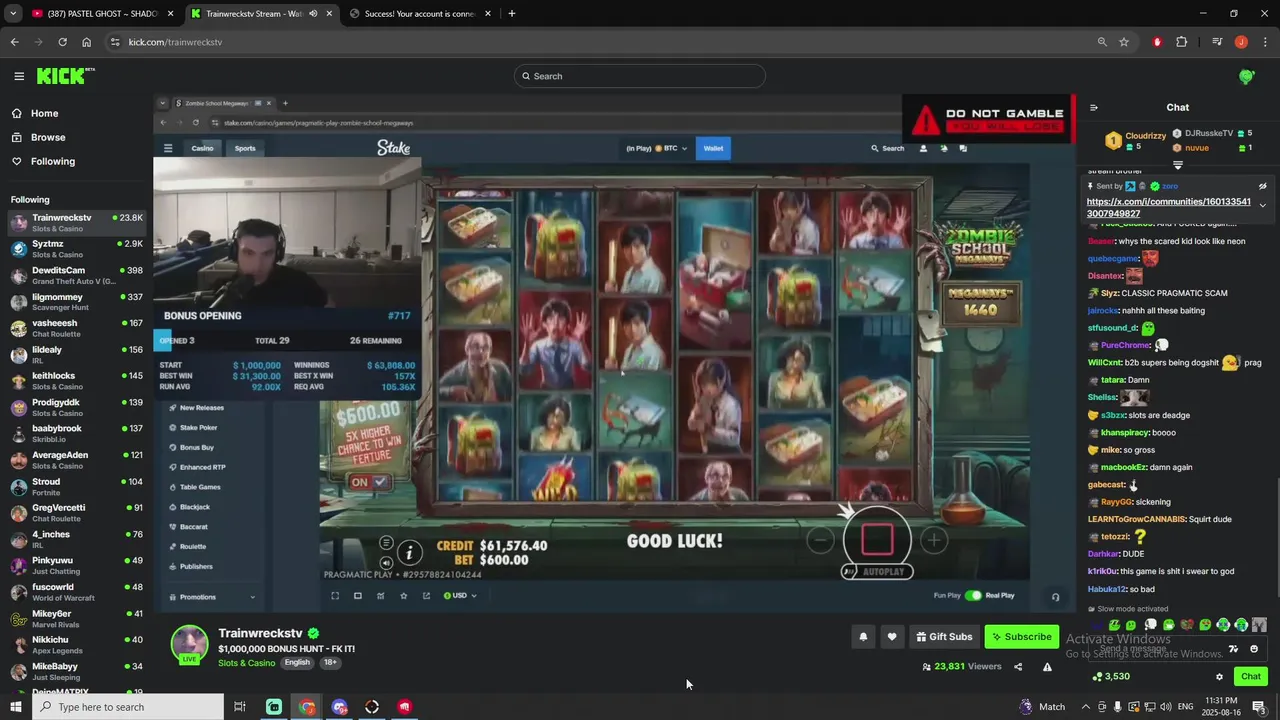Go back in the browser
This screenshot has width=1280, height=720.
click(x=14, y=42)
